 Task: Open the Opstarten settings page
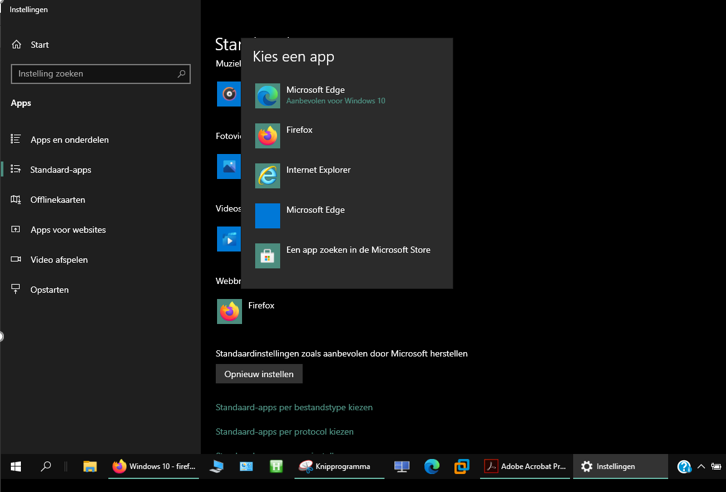[x=49, y=290]
